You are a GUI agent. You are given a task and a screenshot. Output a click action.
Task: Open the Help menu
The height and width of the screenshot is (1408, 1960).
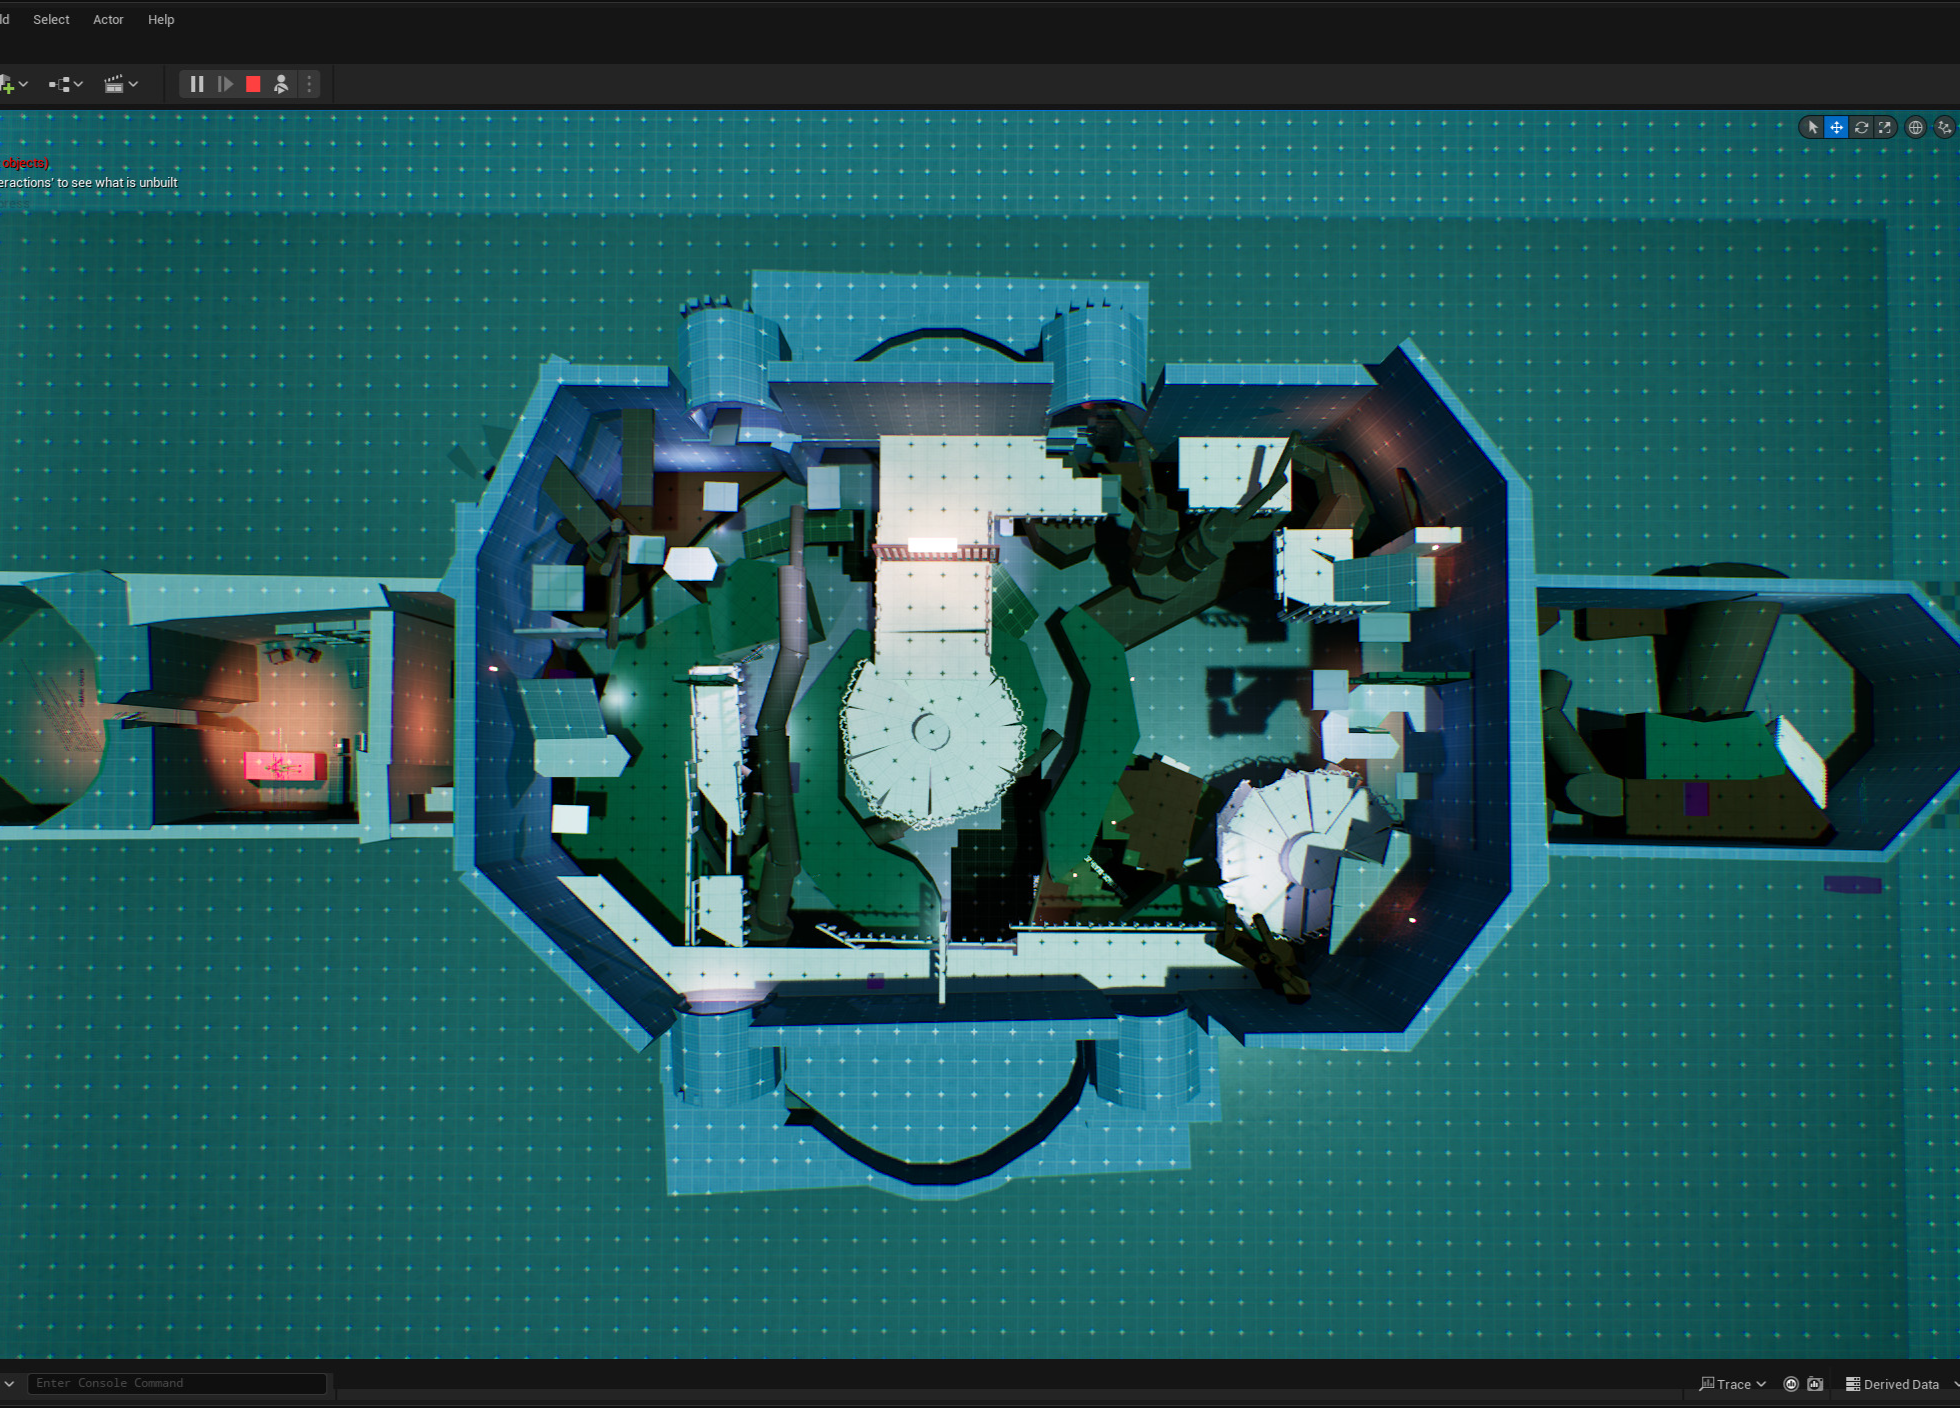point(161,19)
